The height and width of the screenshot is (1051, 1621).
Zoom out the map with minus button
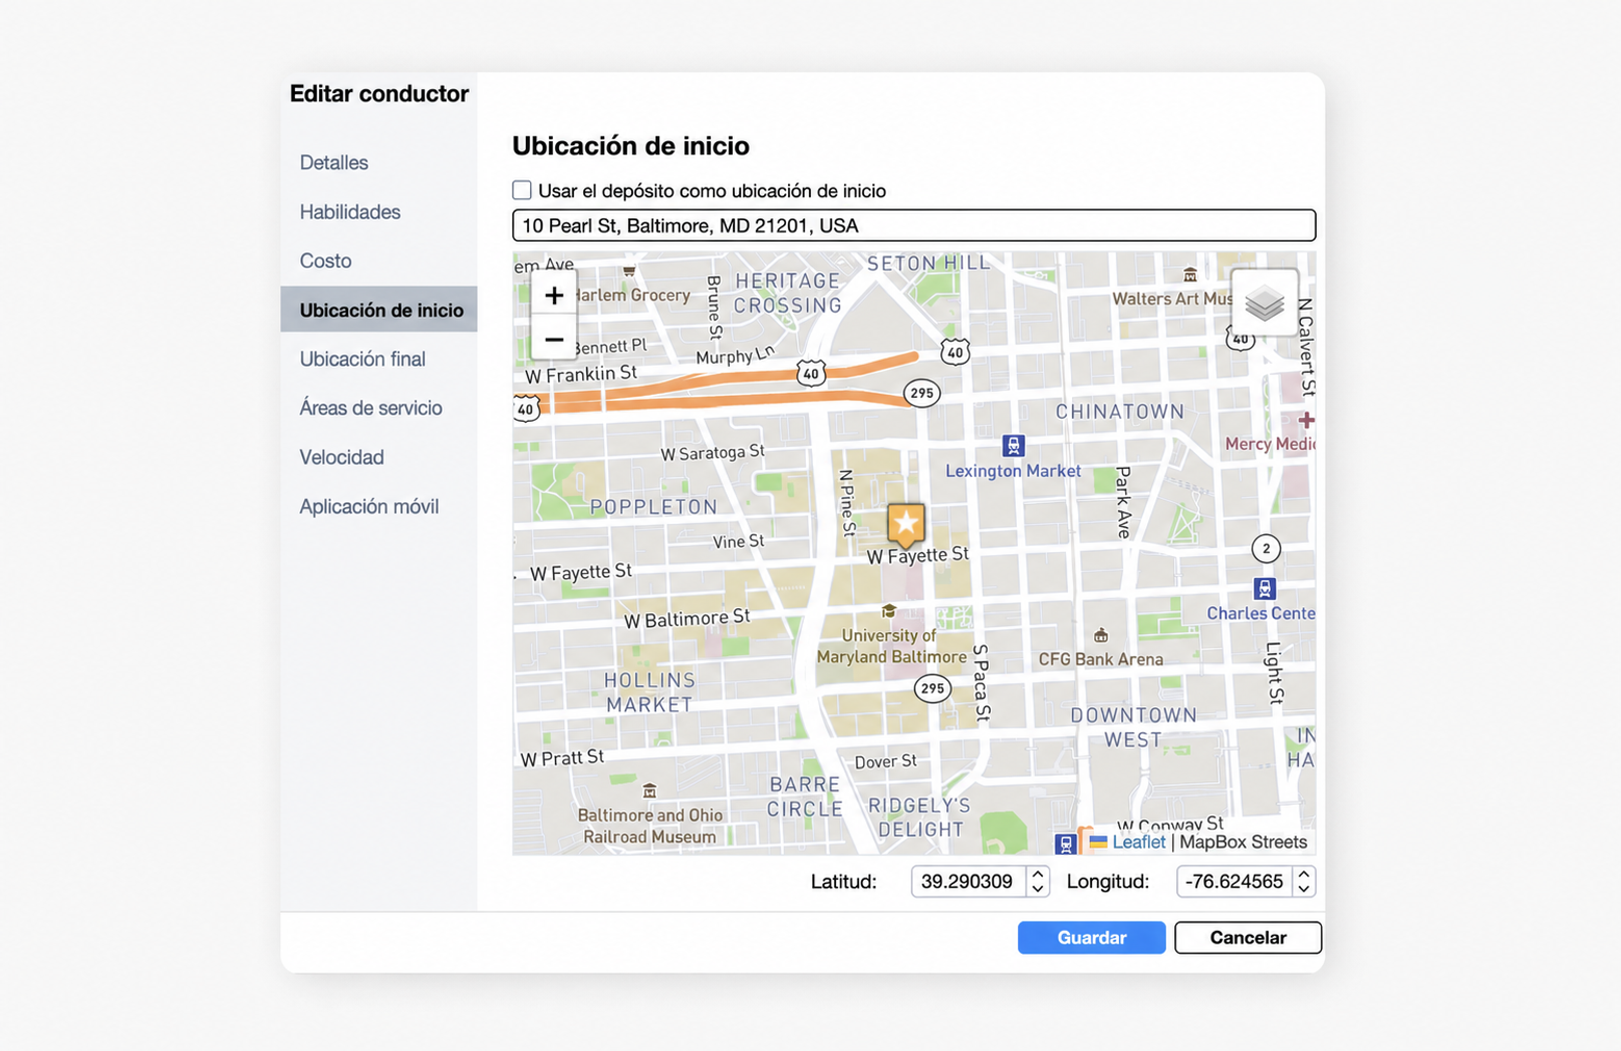pos(553,339)
